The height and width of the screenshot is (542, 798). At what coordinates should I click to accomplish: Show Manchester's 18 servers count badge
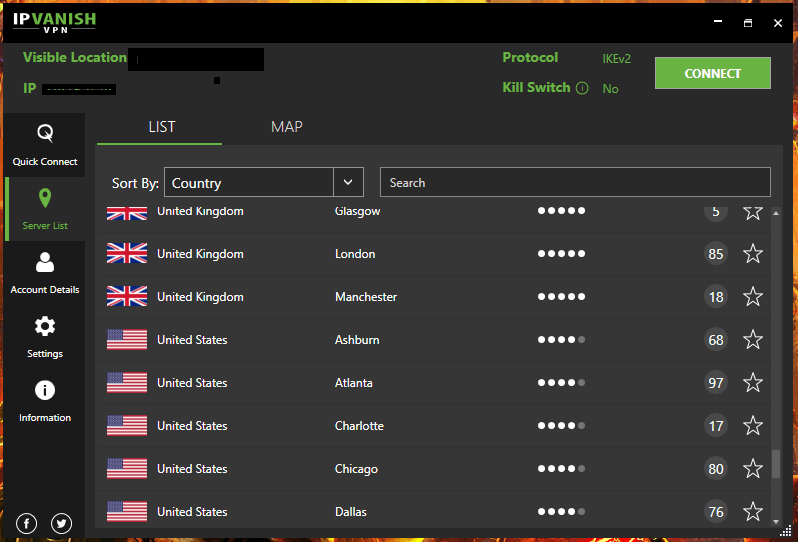point(716,297)
